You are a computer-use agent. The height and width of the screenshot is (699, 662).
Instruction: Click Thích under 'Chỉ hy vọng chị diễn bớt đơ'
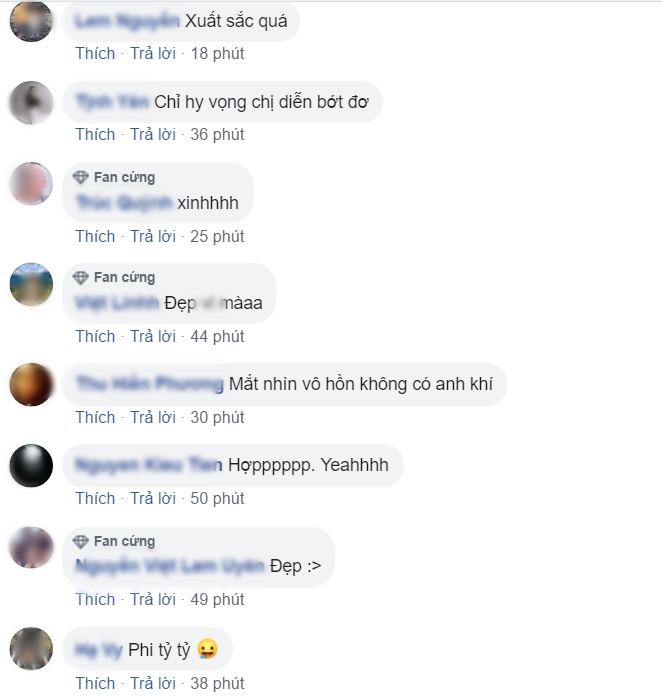click(x=95, y=134)
